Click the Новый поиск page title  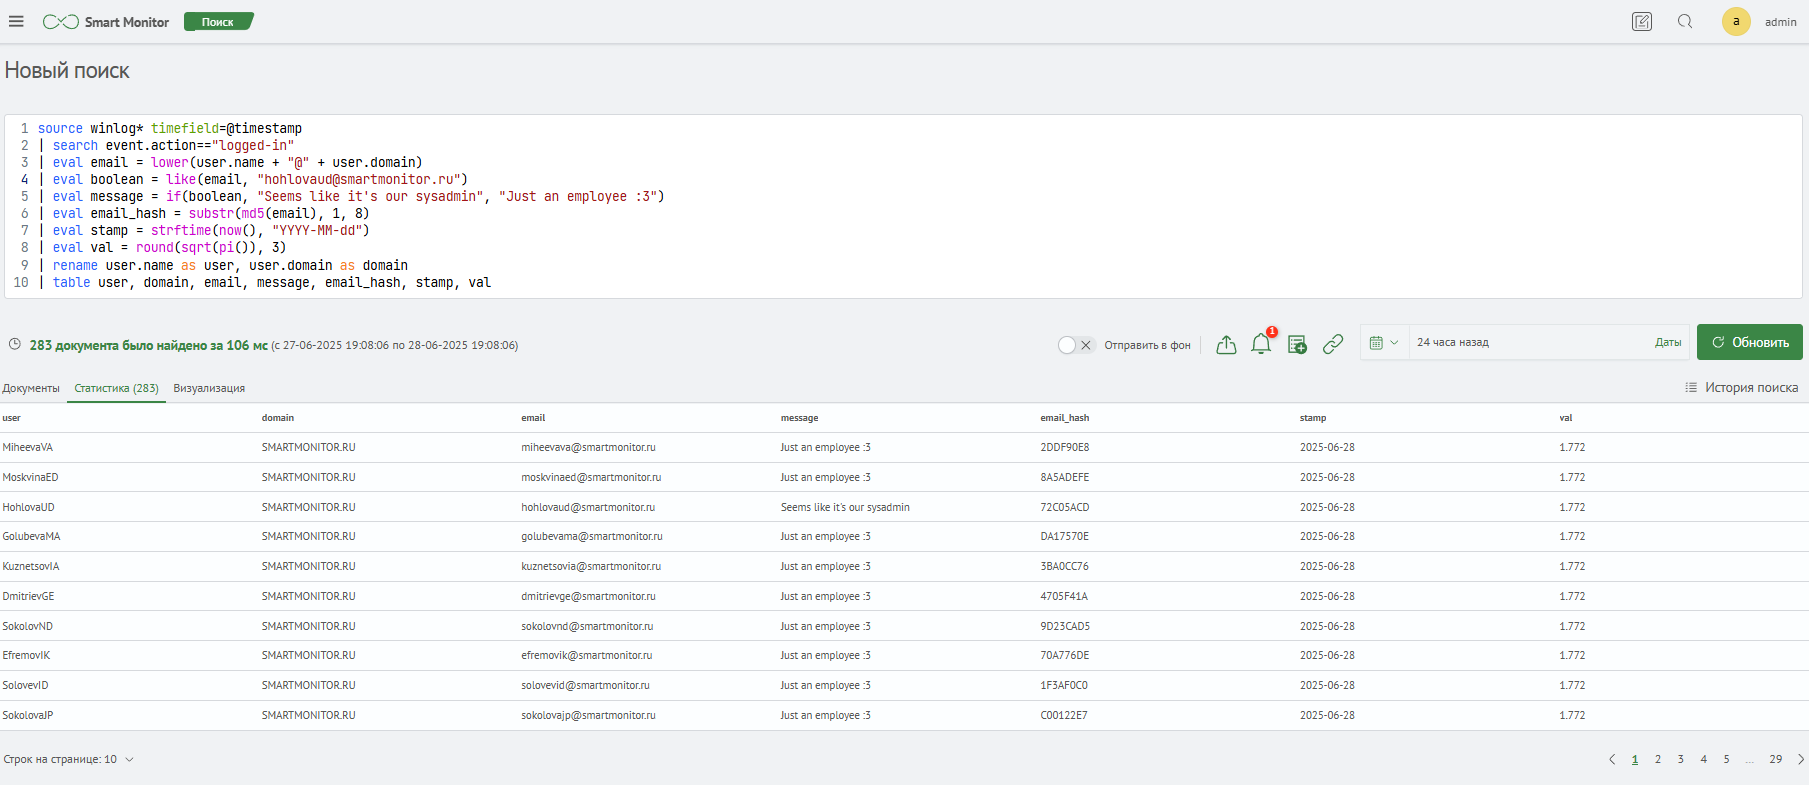point(67,70)
